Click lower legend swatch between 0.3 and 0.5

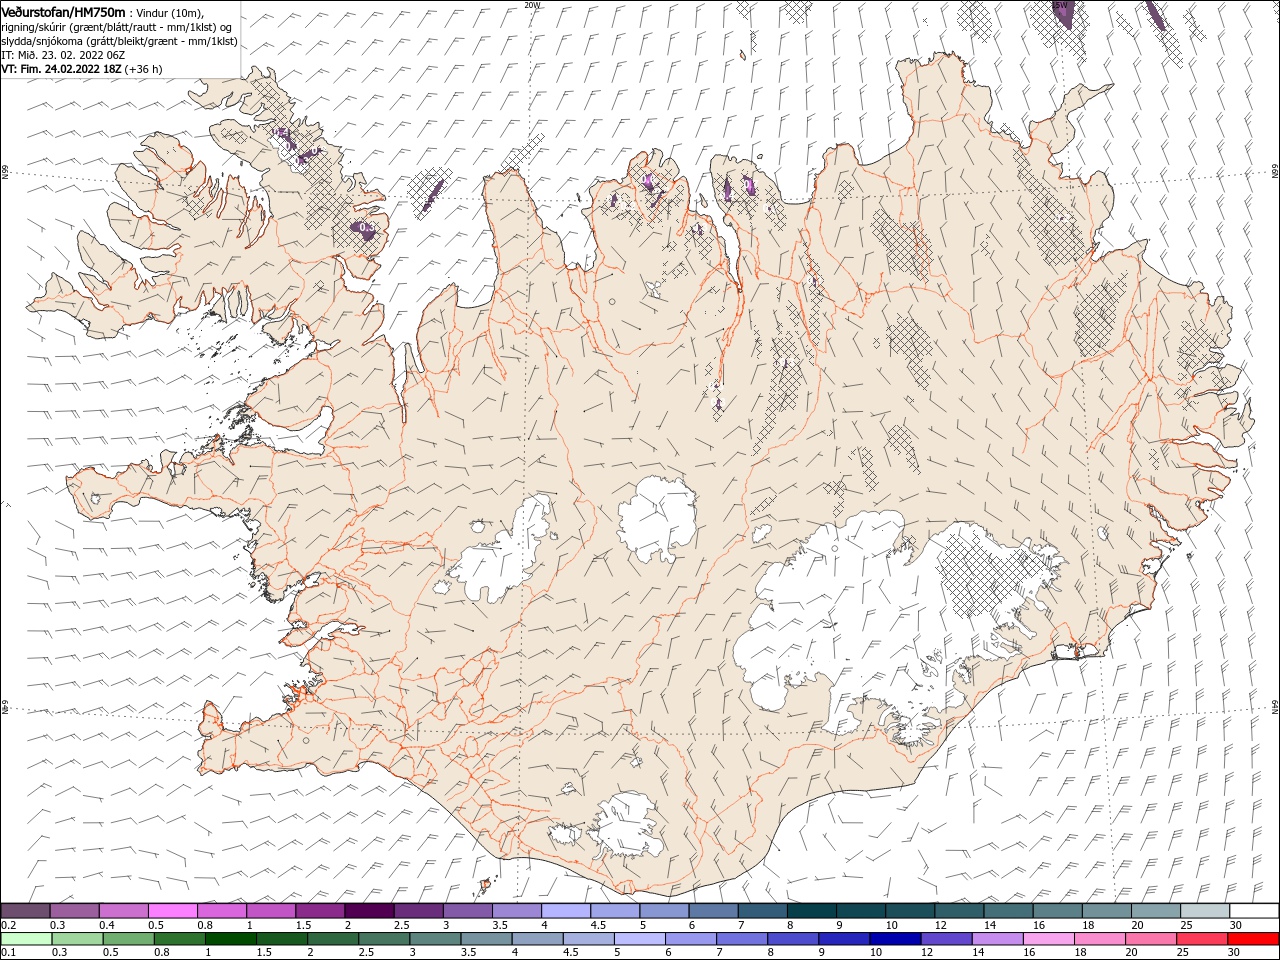[x=77, y=939]
